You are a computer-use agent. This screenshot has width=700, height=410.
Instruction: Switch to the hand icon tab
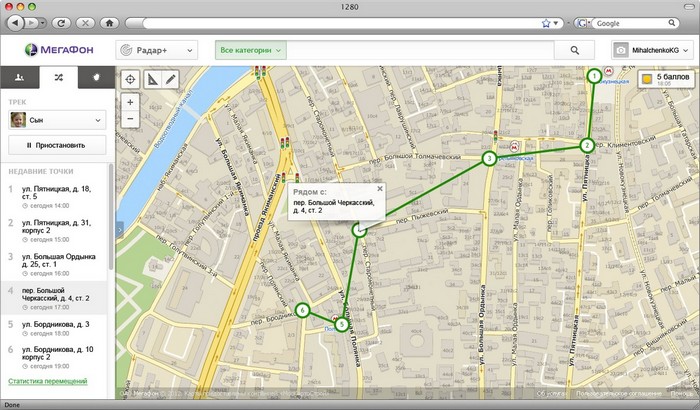pos(95,77)
